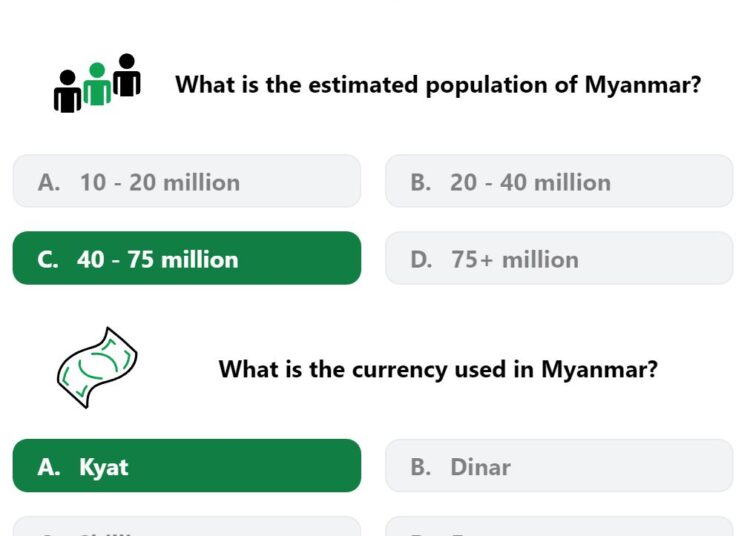Image resolution: width=750 pixels, height=536 pixels.
Task: Click the green person figure in the icon
Action: pyautogui.click(x=97, y=84)
